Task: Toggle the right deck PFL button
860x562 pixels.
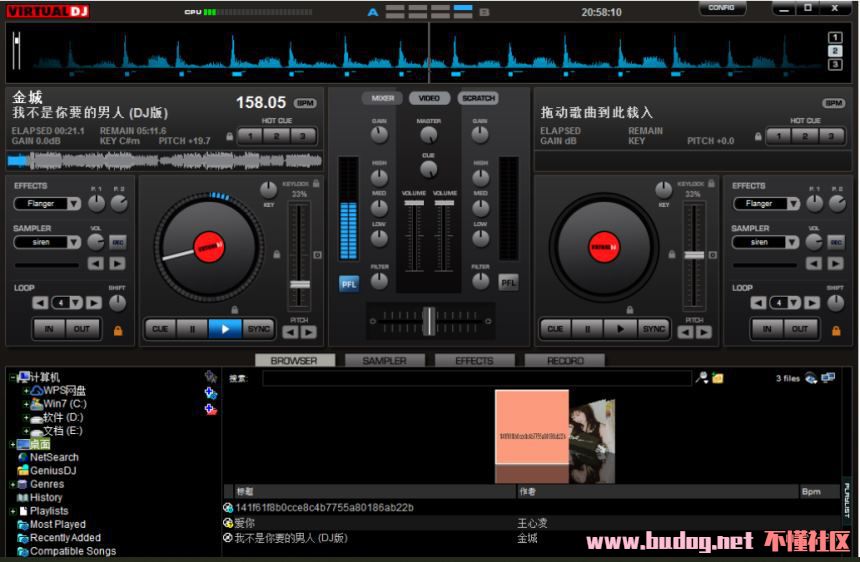Action: (508, 283)
